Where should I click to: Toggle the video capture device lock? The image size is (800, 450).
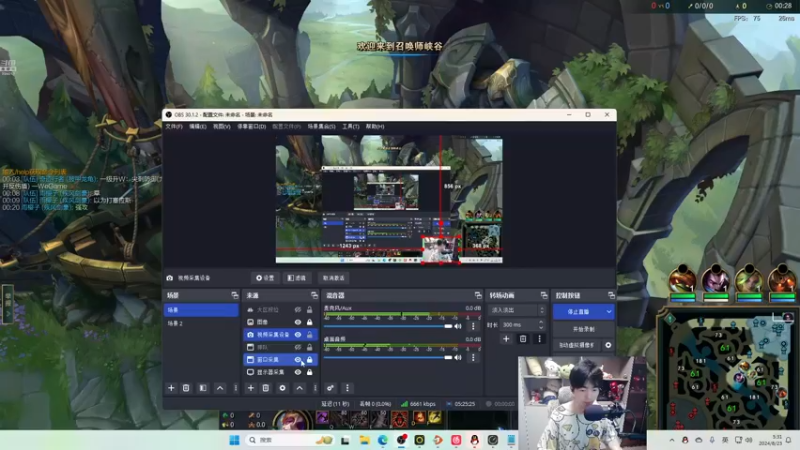(310, 335)
